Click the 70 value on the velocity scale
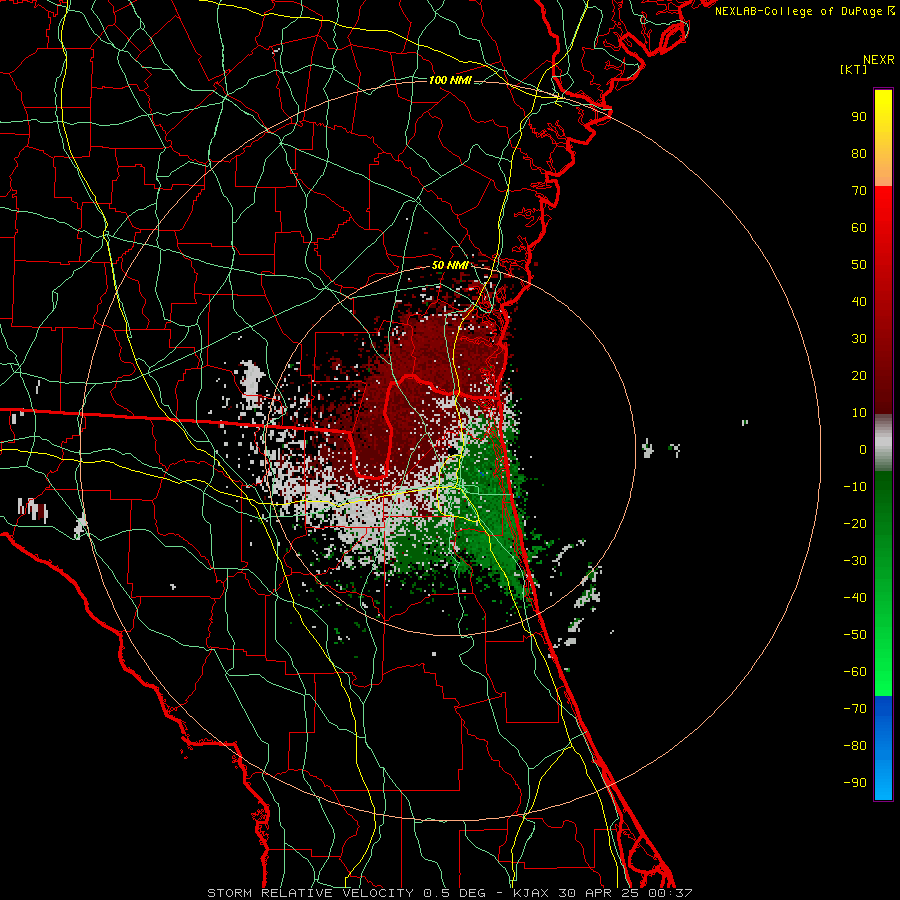900x900 pixels. 859,191
